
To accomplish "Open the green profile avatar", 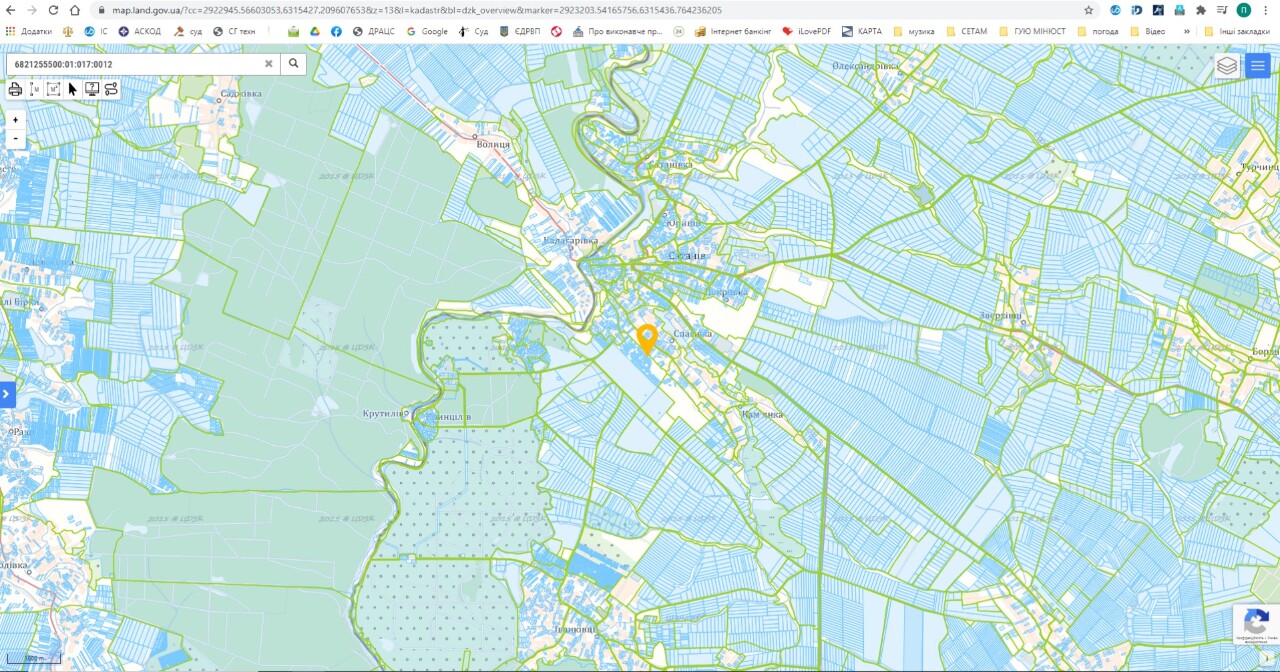I will (1244, 10).
